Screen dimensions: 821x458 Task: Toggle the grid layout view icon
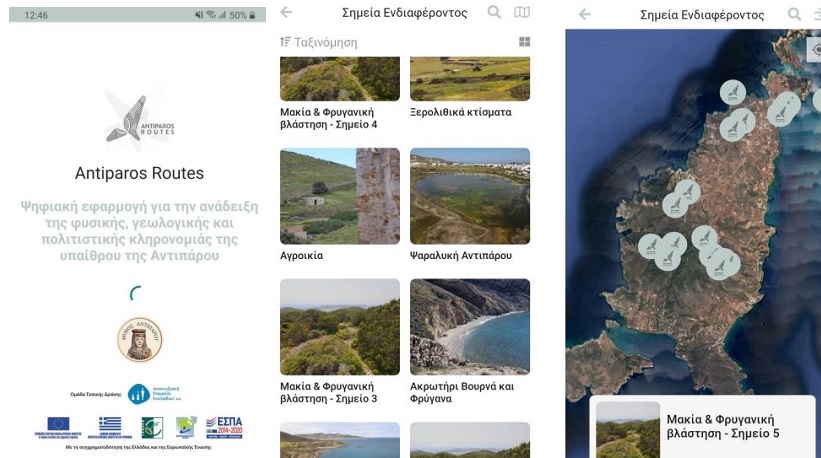click(x=524, y=42)
